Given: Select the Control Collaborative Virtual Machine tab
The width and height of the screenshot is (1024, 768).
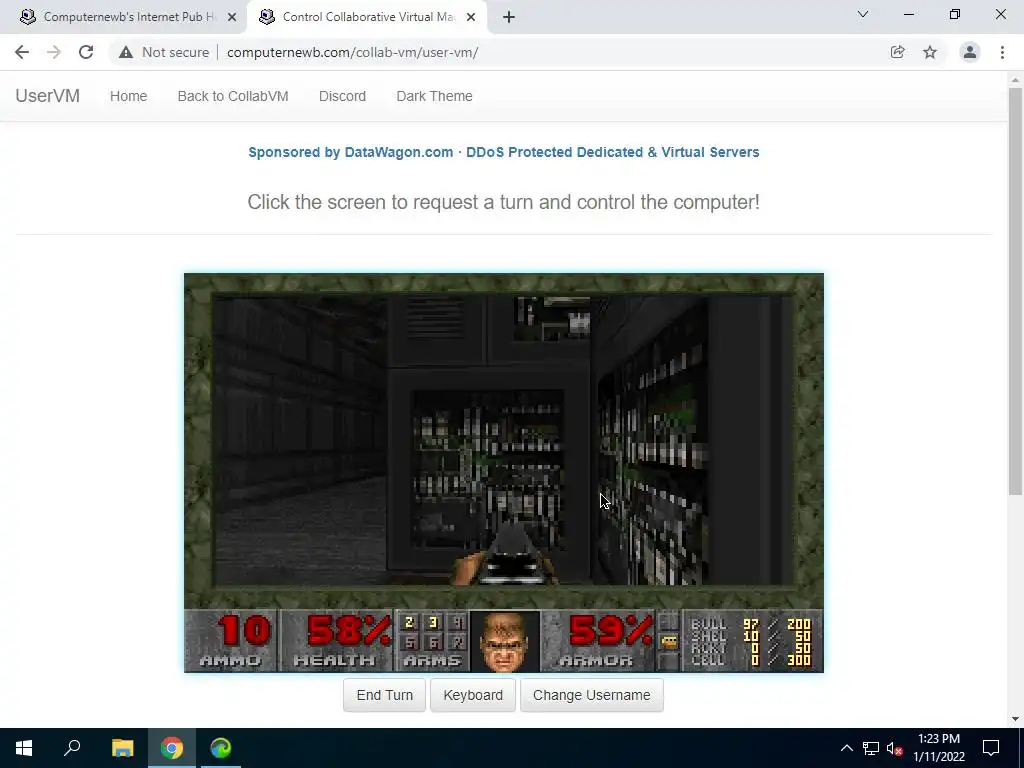Looking at the screenshot, I should pyautogui.click(x=367, y=17).
